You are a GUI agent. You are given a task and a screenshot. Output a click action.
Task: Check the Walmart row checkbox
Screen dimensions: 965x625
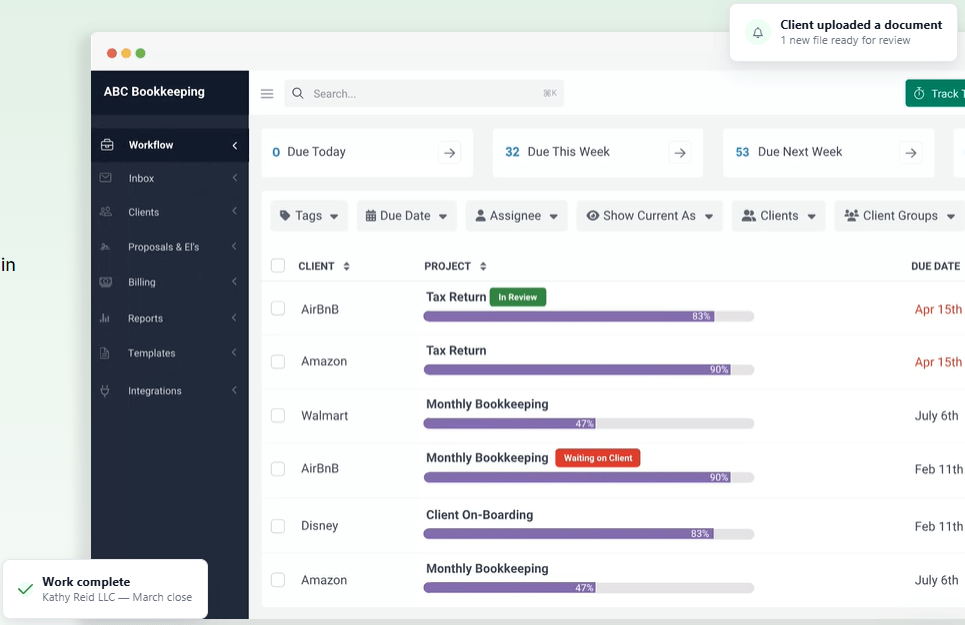(x=278, y=415)
